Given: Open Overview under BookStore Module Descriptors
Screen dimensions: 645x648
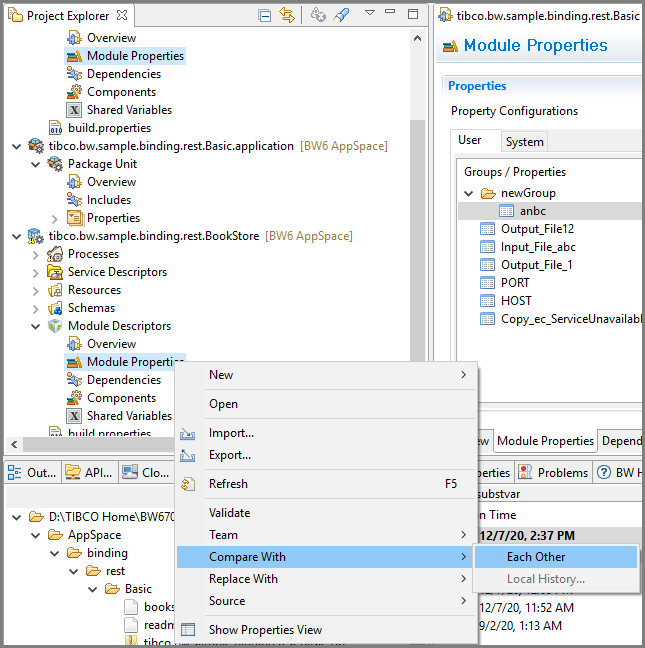Looking at the screenshot, I should click(x=111, y=344).
